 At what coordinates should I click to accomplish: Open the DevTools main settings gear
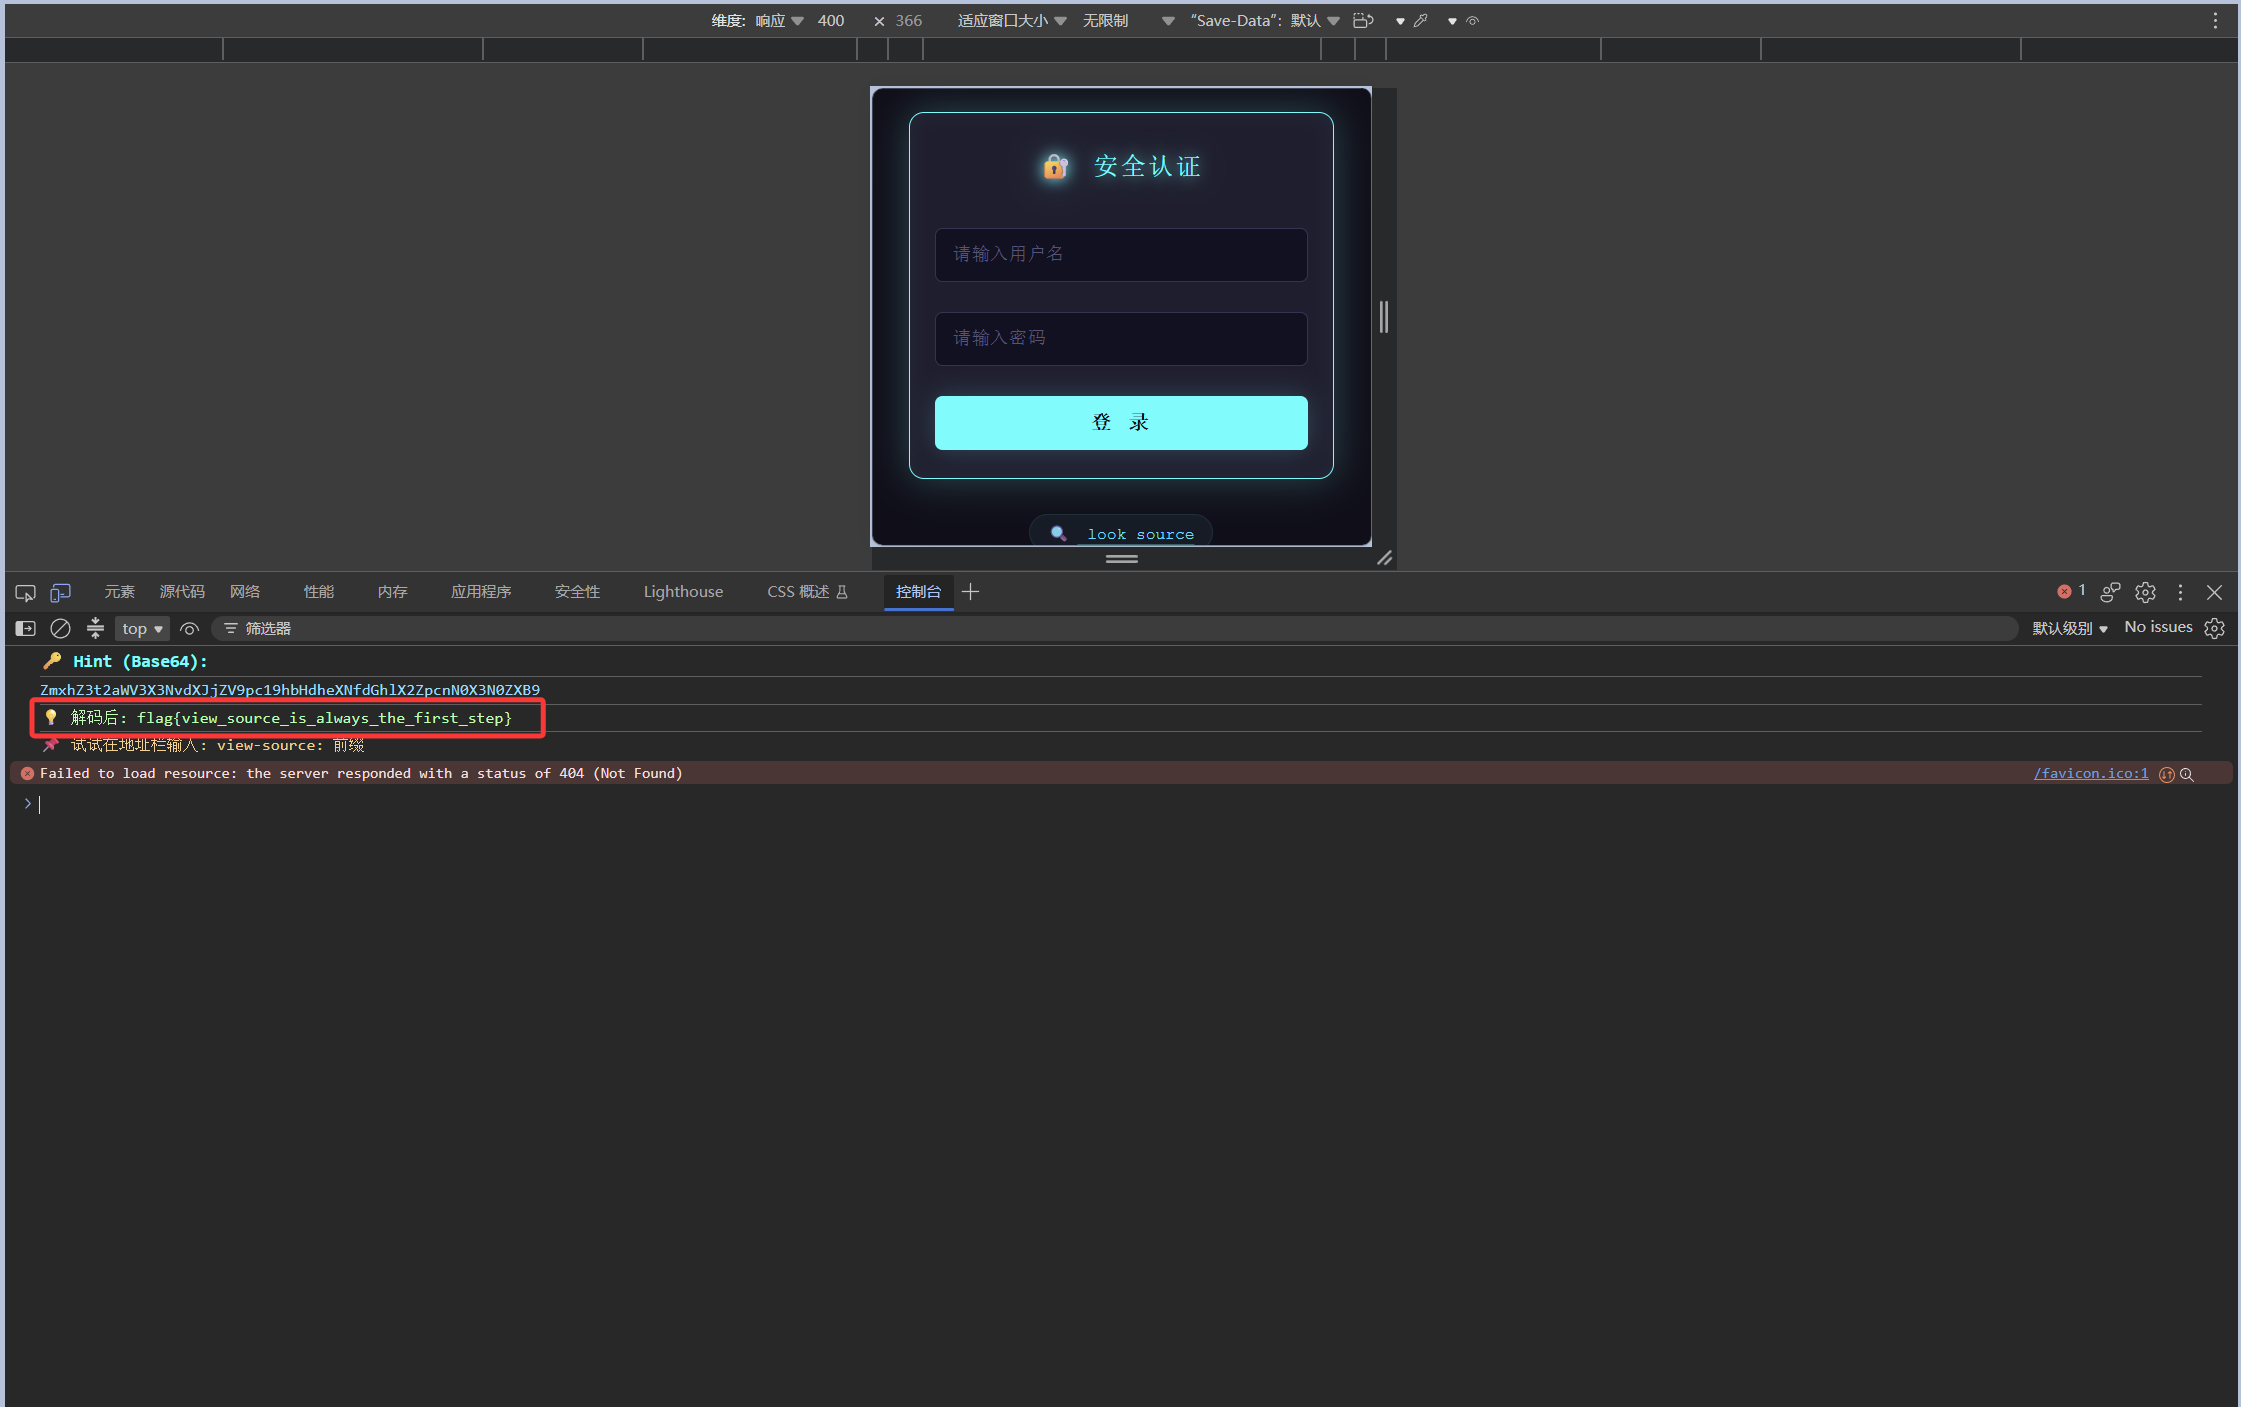tap(2145, 593)
